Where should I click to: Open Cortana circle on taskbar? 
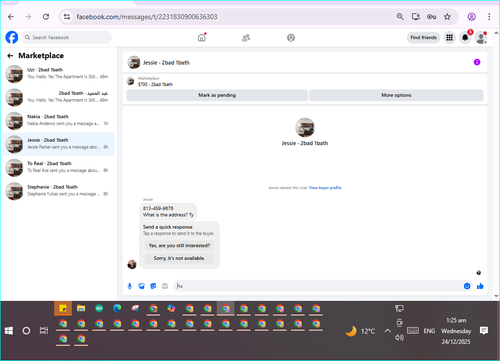26,331
